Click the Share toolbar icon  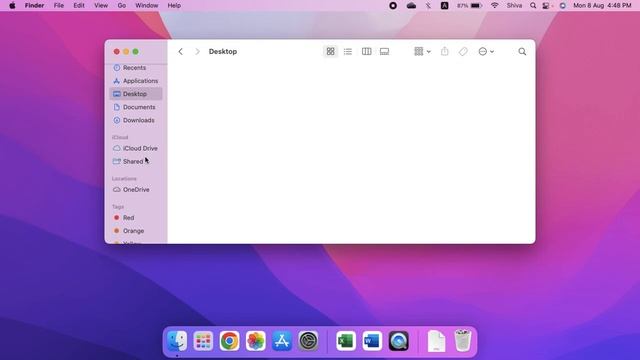[x=444, y=51]
